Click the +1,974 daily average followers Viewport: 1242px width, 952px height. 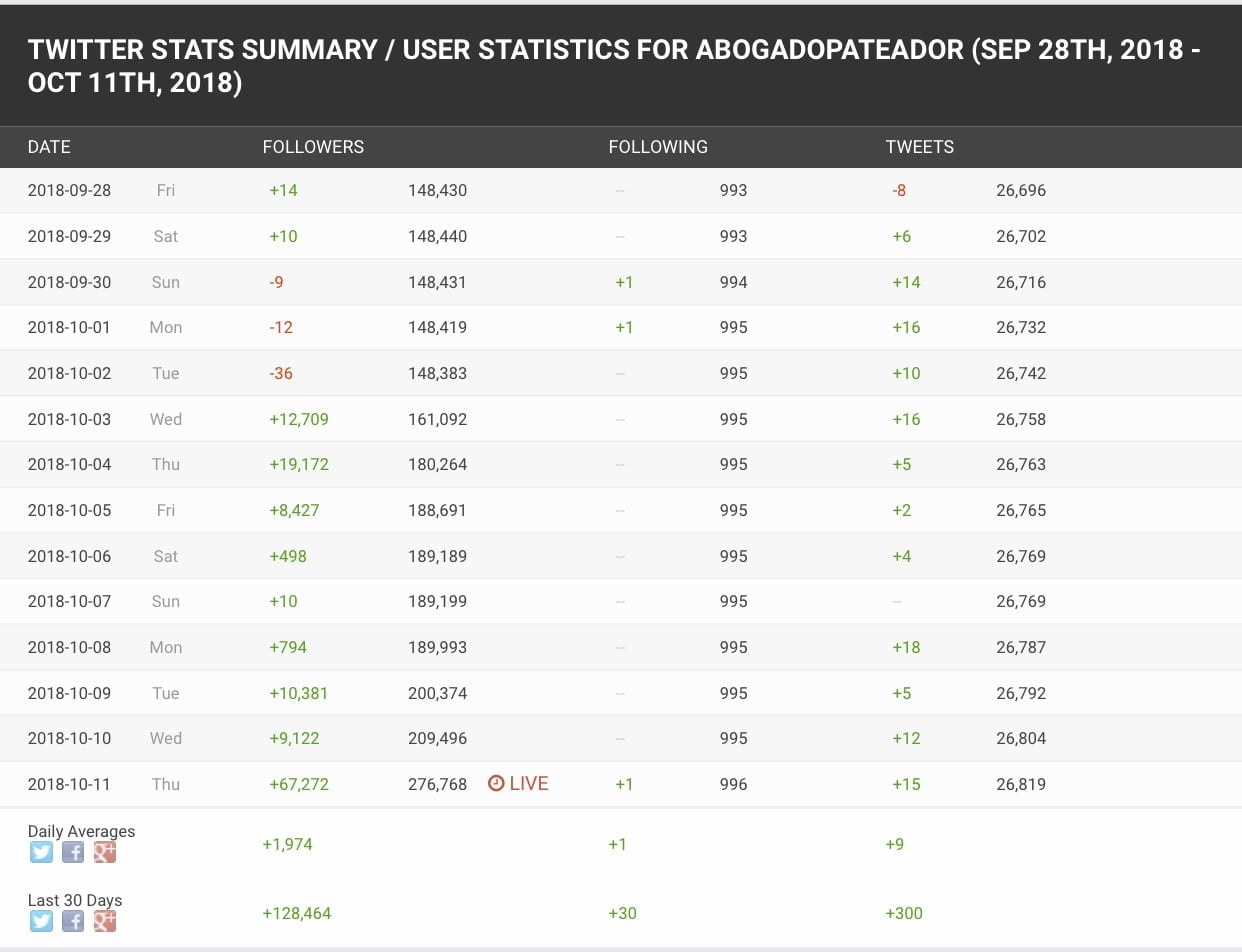pyautogui.click(x=288, y=844)
